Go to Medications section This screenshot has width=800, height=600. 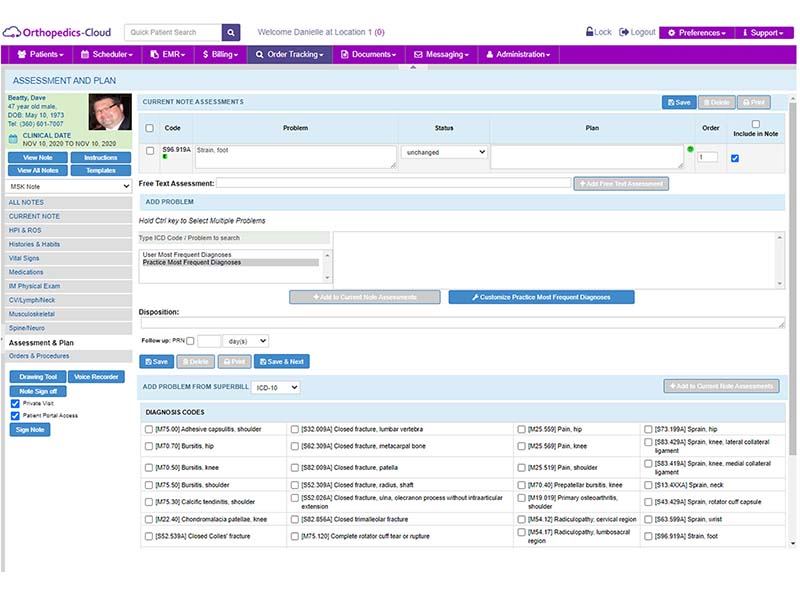tap(69, 272)
